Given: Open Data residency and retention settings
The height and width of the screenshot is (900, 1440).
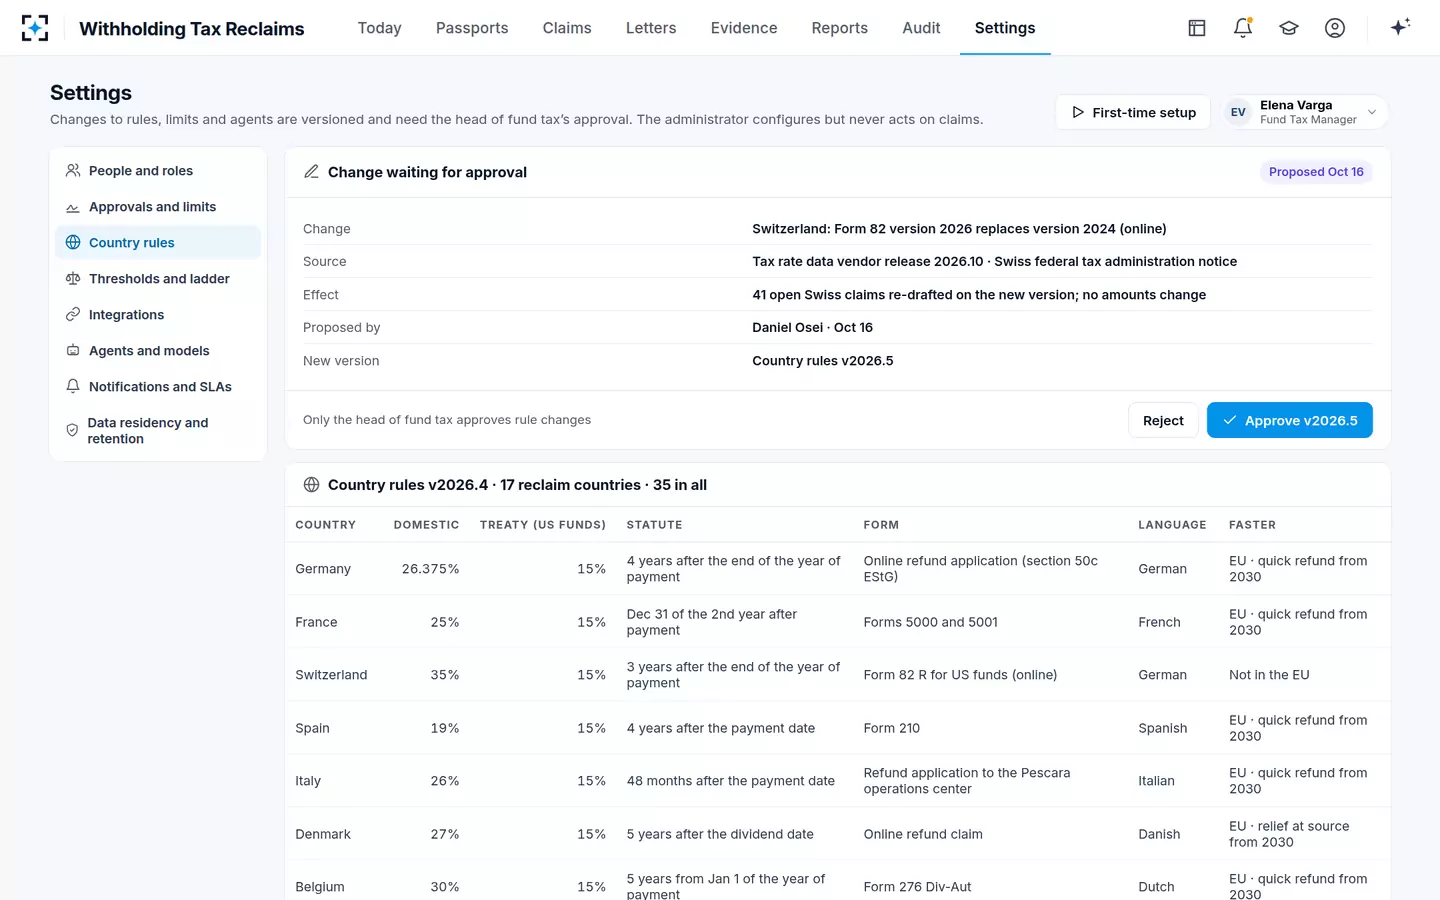Looking at the screenshot, I should point(158,431).
